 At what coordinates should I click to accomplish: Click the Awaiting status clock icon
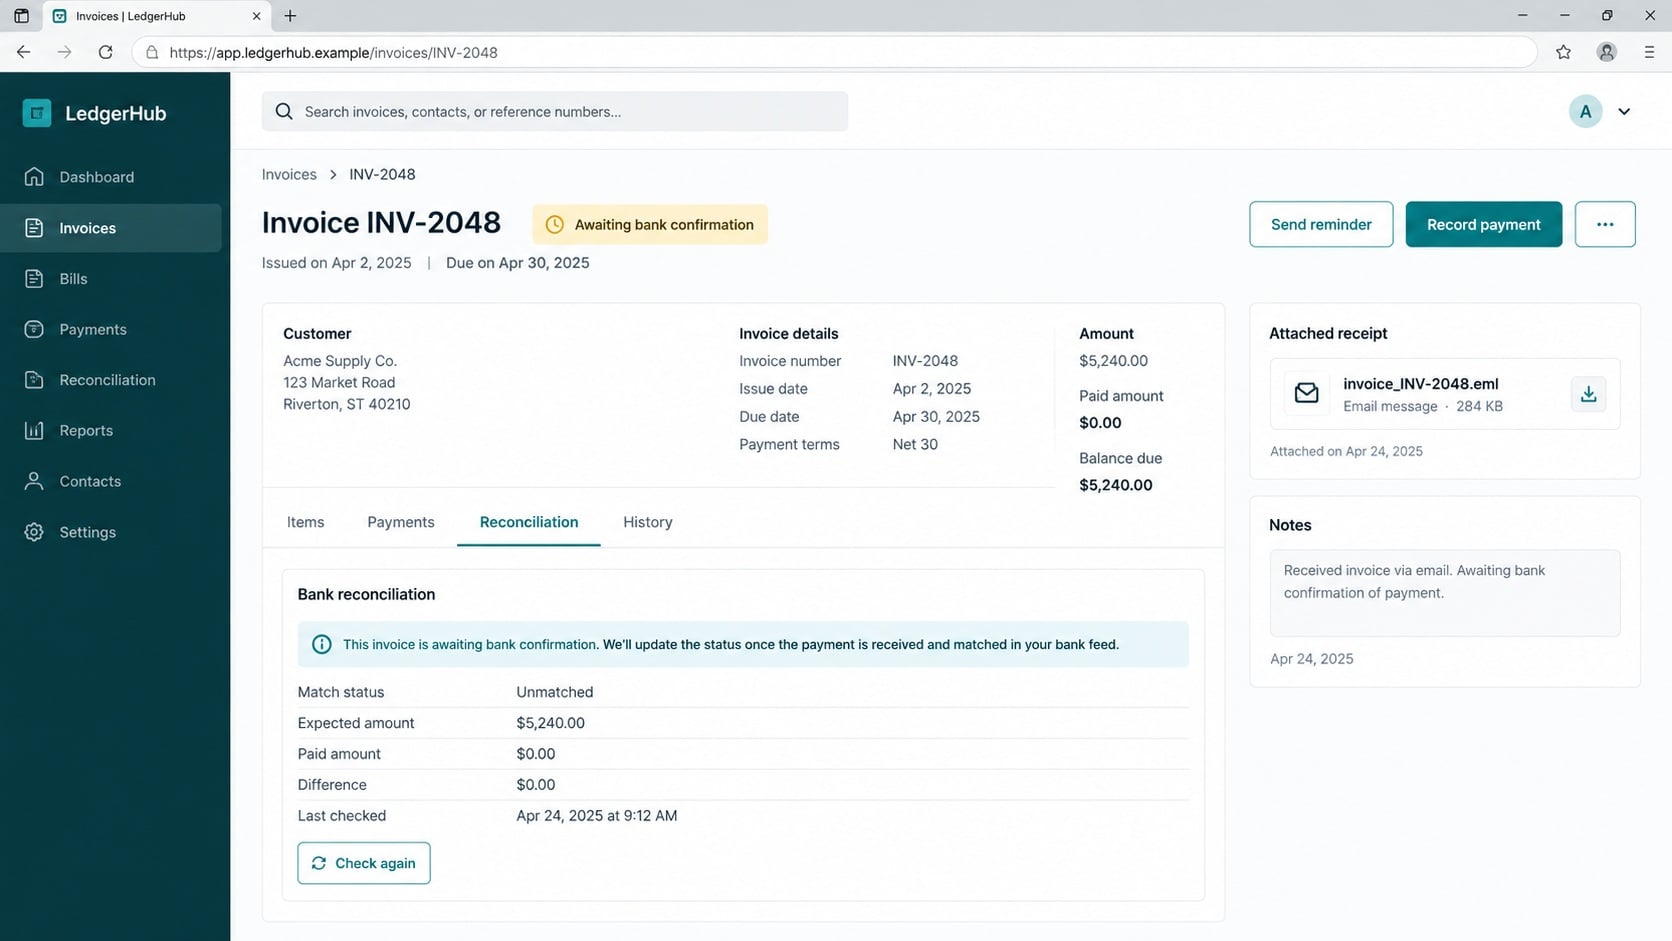[x=554, y=225]
